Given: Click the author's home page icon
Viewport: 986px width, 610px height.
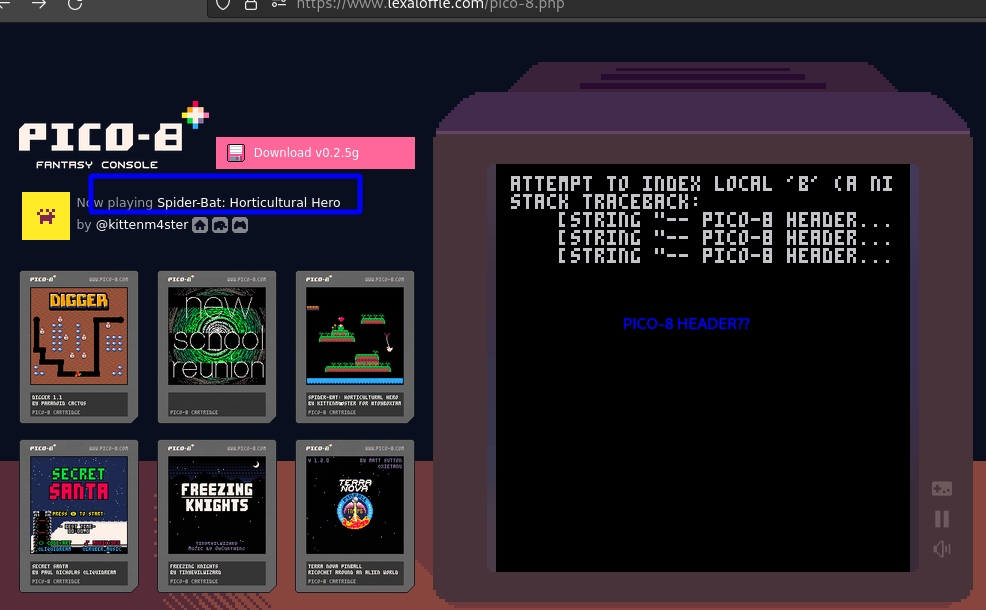Looking at the screenshot, I should pyautogui.click(x=200, y=225).
